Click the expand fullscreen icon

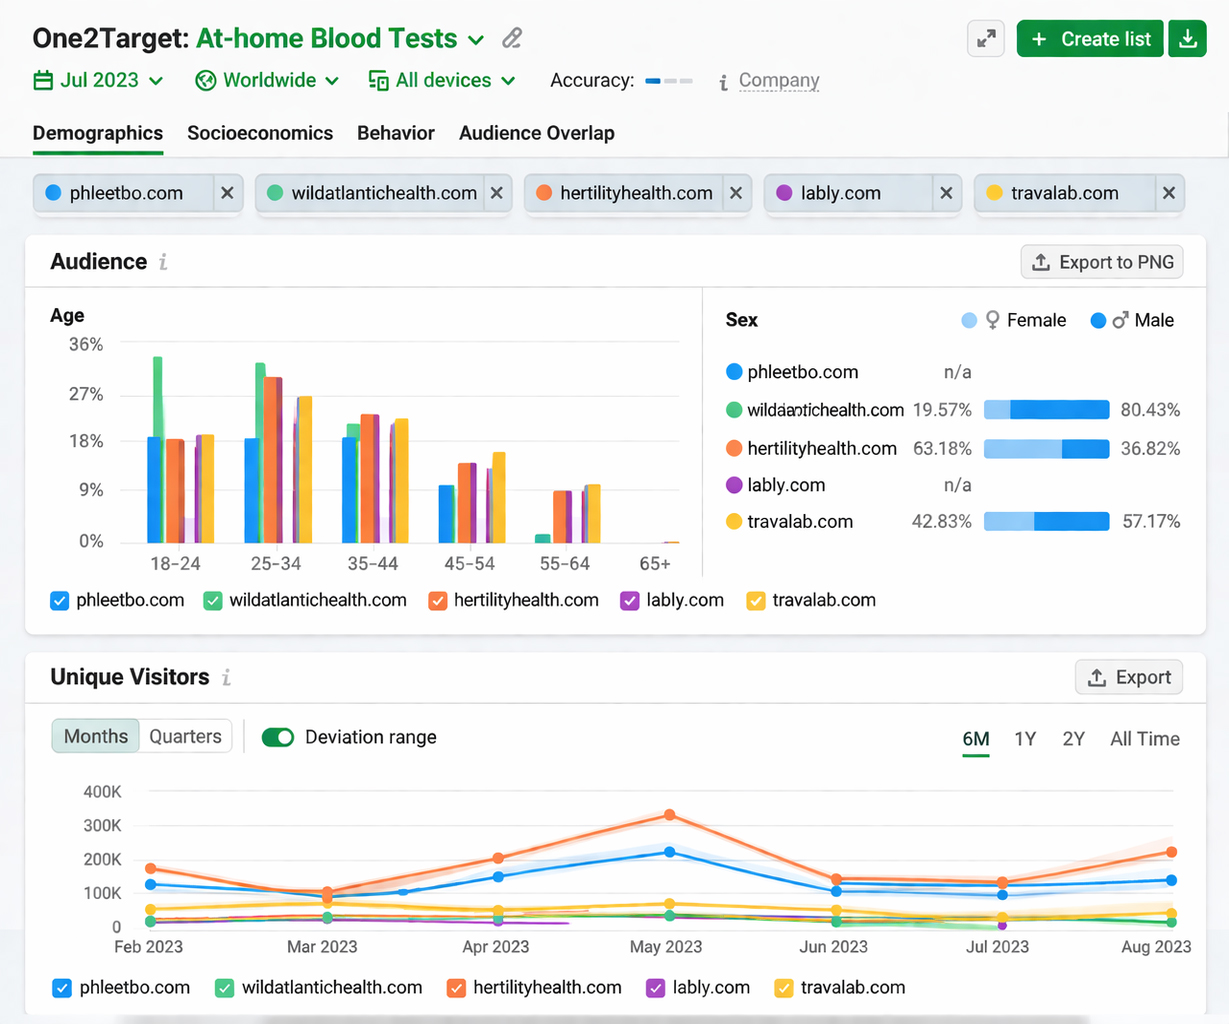pos(986,39)
